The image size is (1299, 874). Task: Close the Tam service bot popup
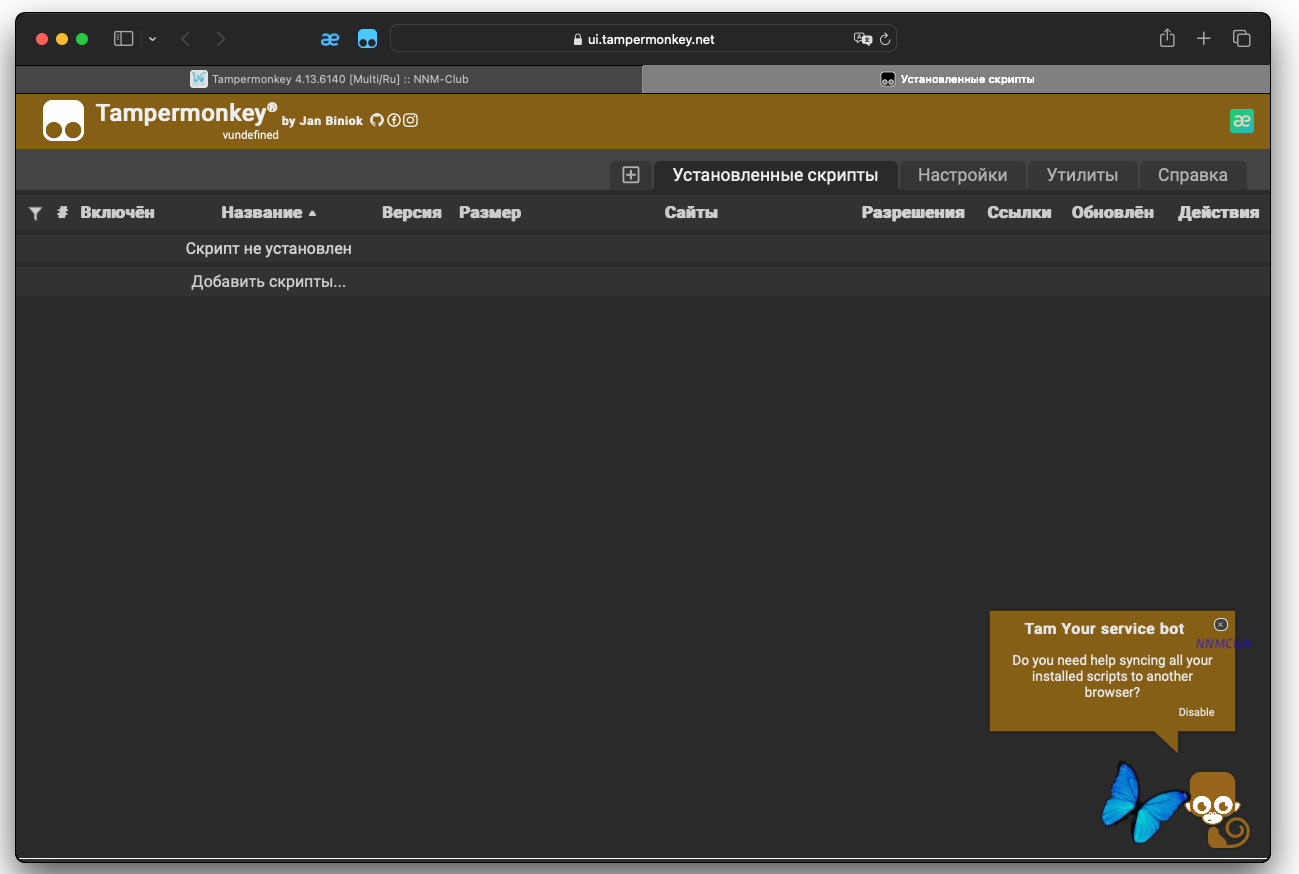(1221, 624)
